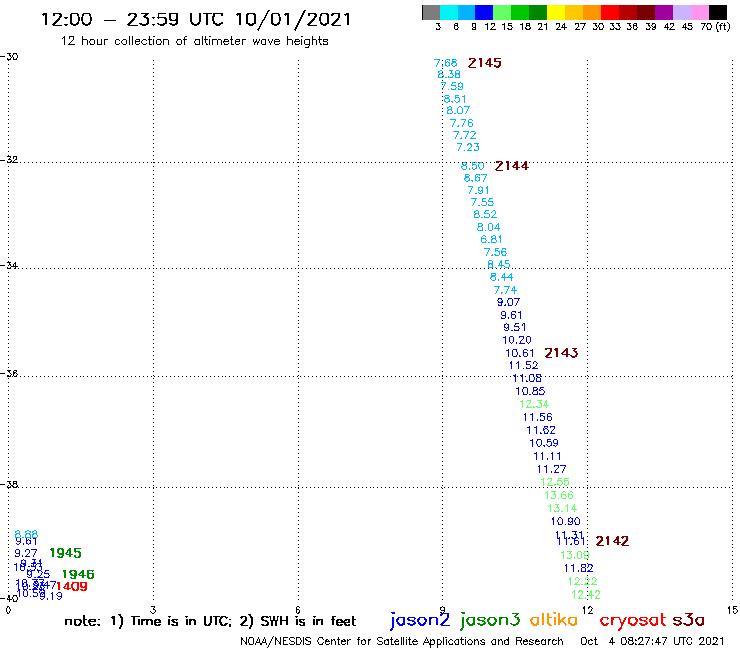This screenshot has width=740, height=650.
Task: Select the altika legend label
Action: click(554, 620)
